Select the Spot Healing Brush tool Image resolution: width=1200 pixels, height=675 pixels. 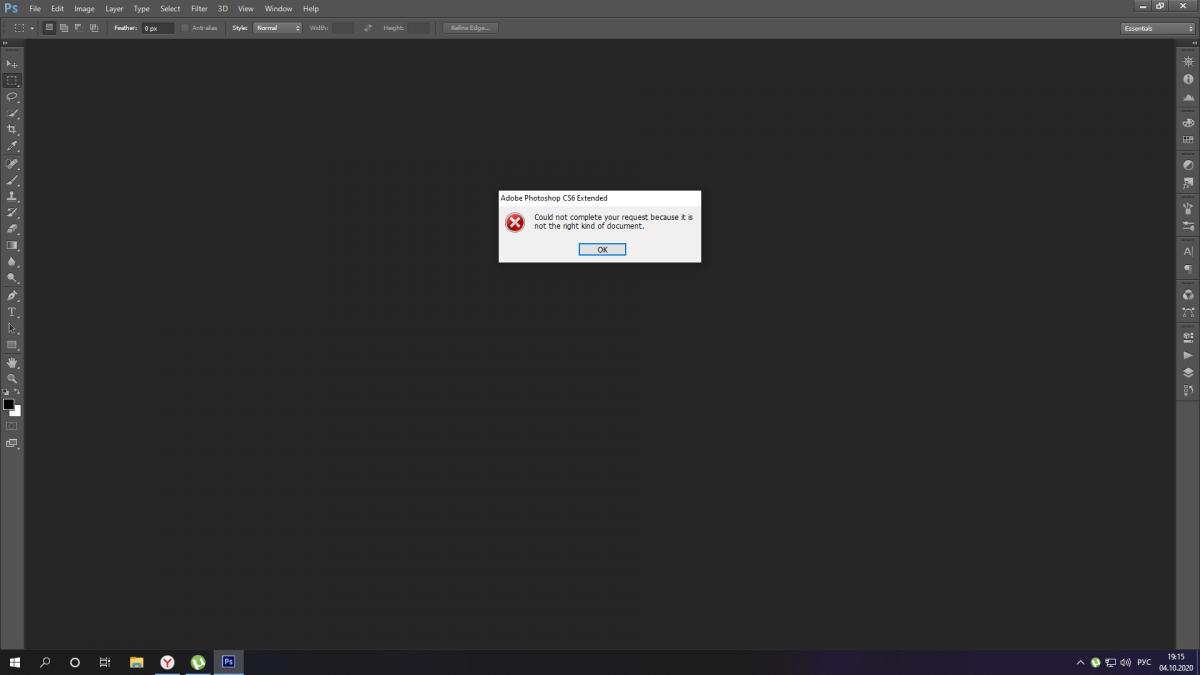(12, 164)
